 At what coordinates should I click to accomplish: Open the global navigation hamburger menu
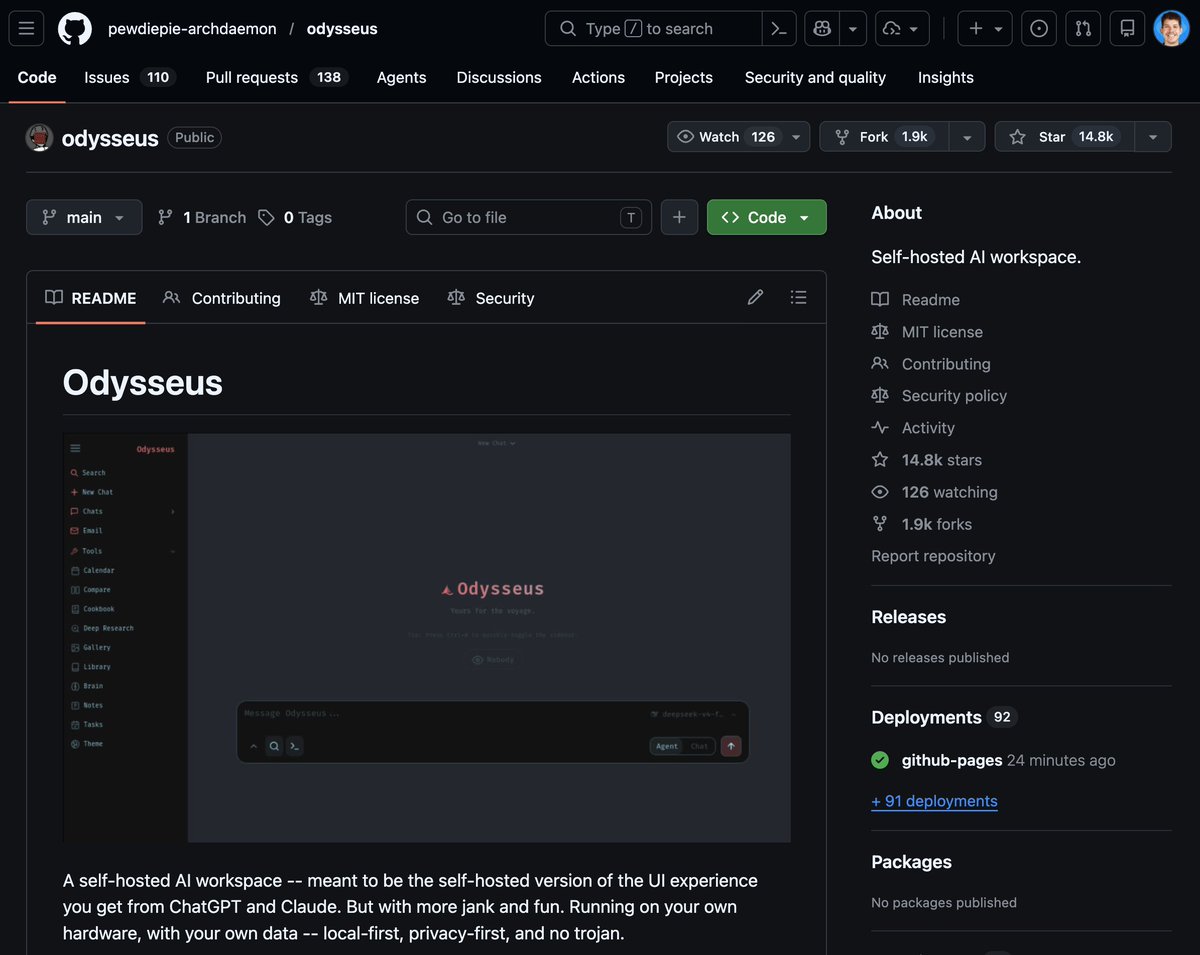pos(27,29)
